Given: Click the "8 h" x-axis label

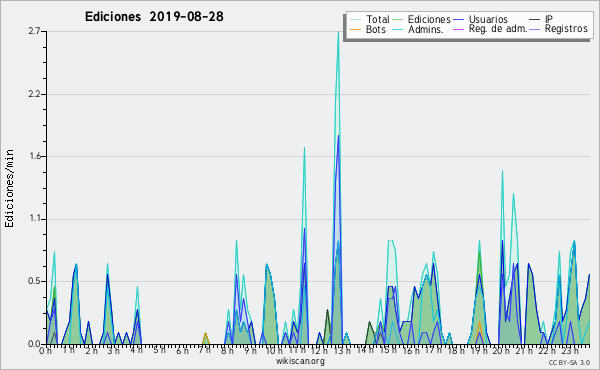Looking at the screenshot, I should pos(227,351).
